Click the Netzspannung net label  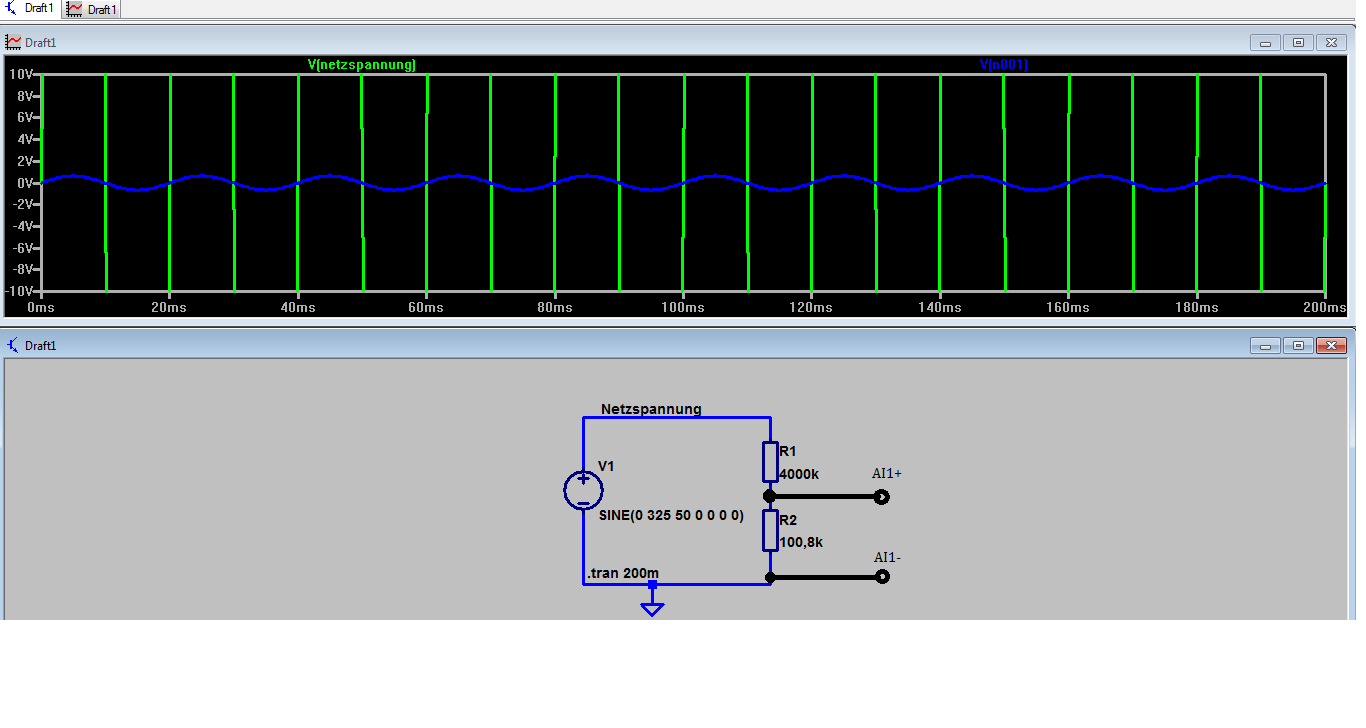651,409
